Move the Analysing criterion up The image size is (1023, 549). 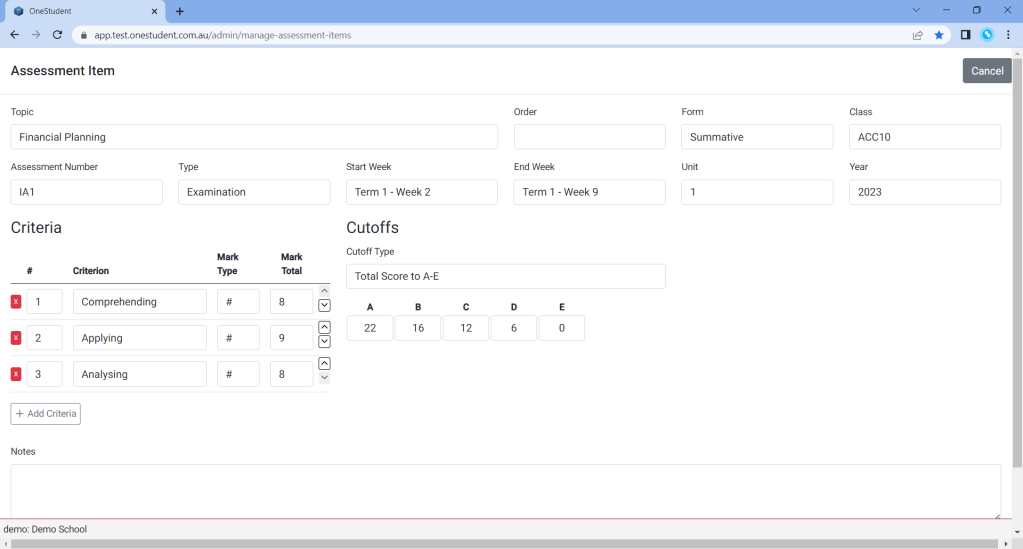(324, 363)
